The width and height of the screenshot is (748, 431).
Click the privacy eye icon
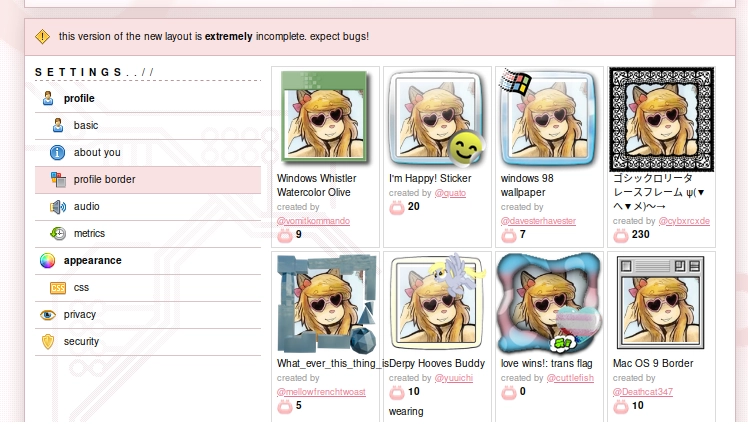tap(48, 315)
